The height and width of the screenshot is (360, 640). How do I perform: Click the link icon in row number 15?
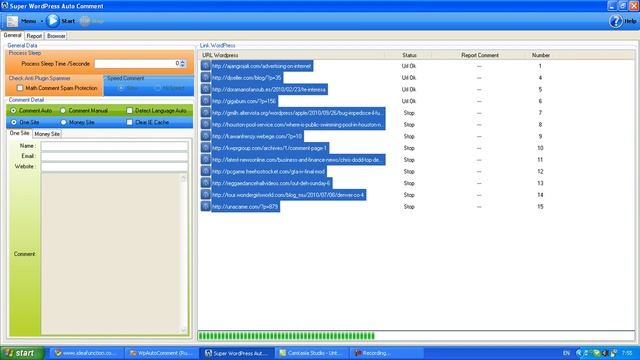coord(206,207)
